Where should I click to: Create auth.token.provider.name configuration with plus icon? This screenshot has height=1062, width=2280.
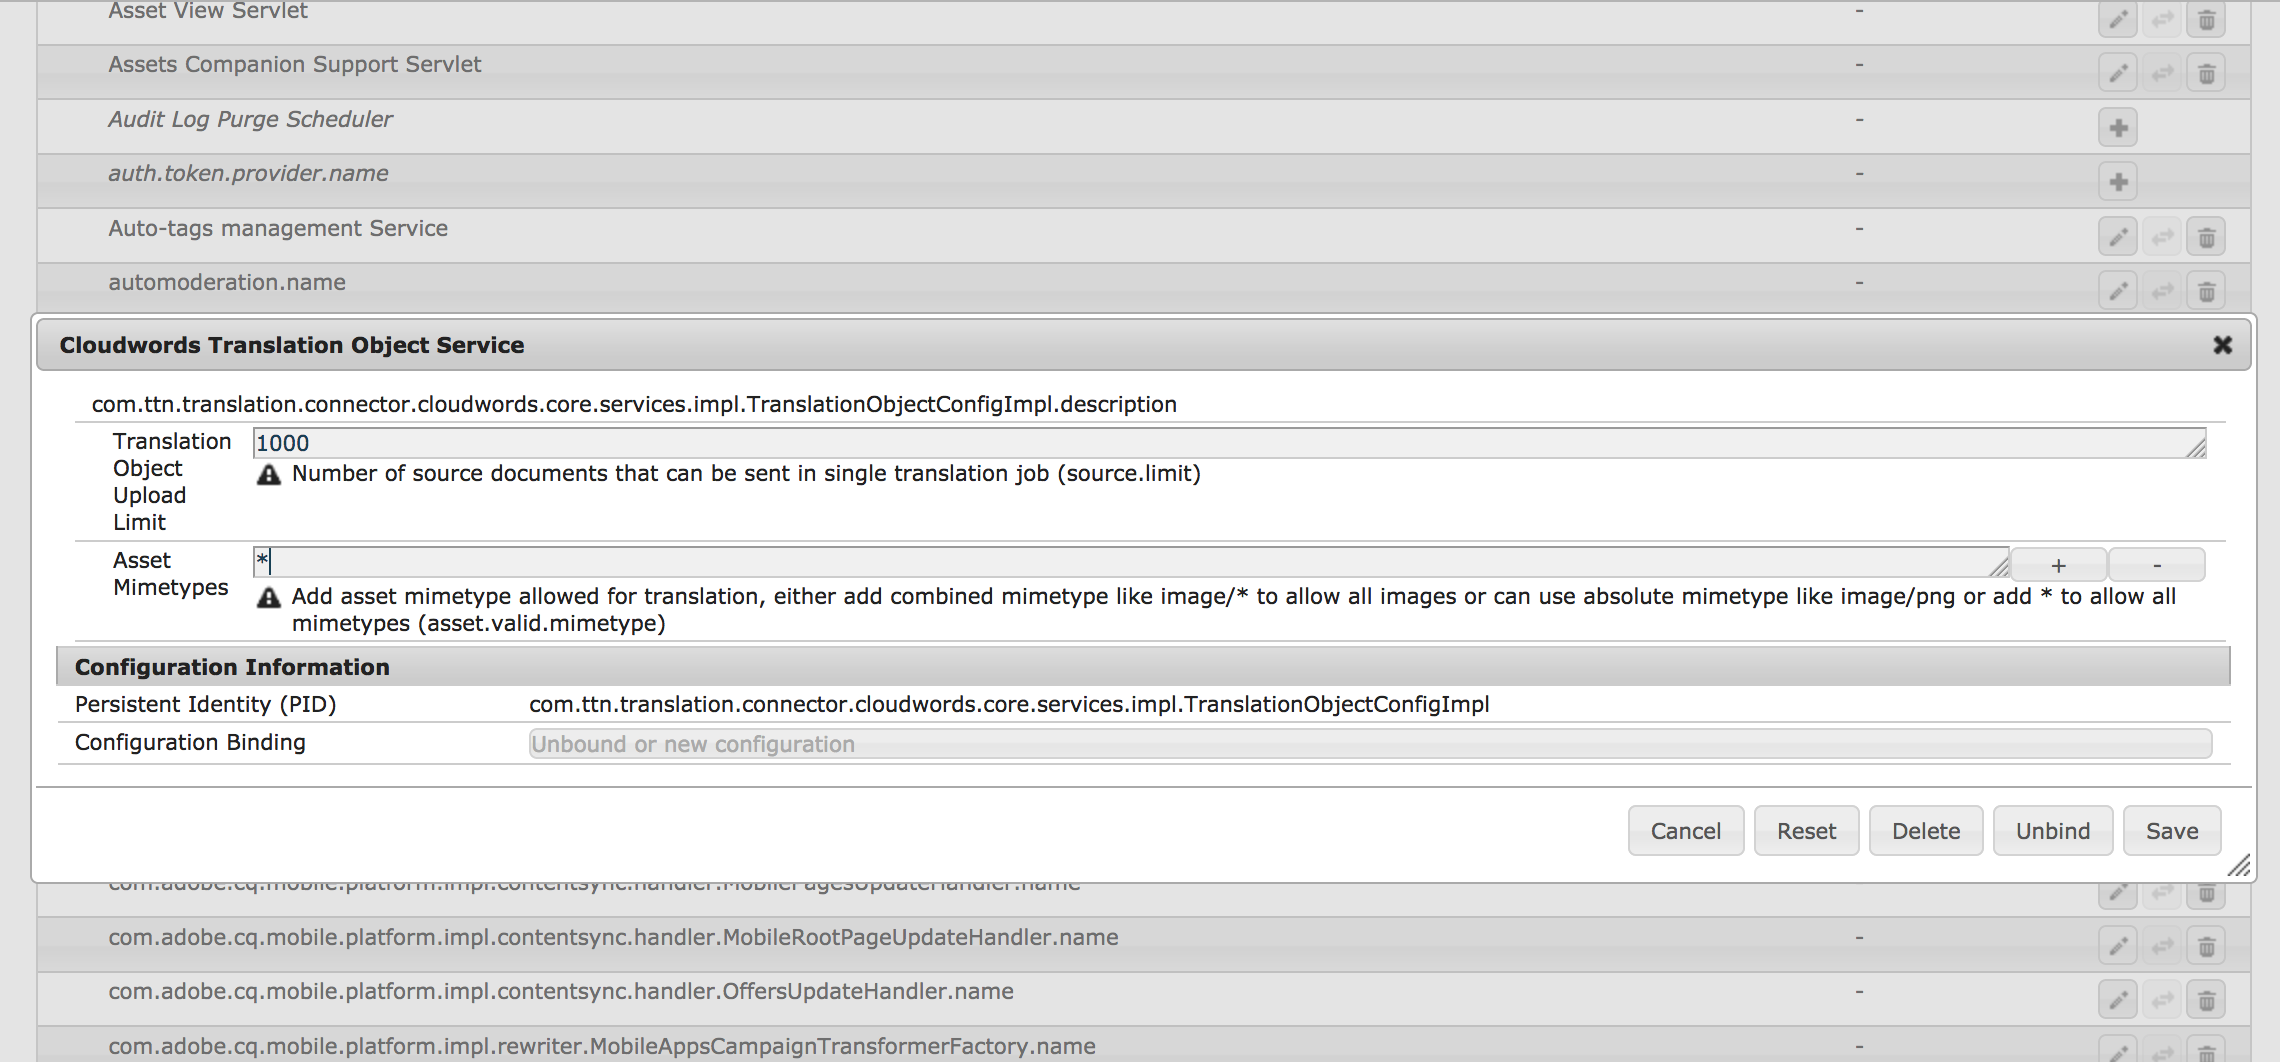click(2117, 182)
